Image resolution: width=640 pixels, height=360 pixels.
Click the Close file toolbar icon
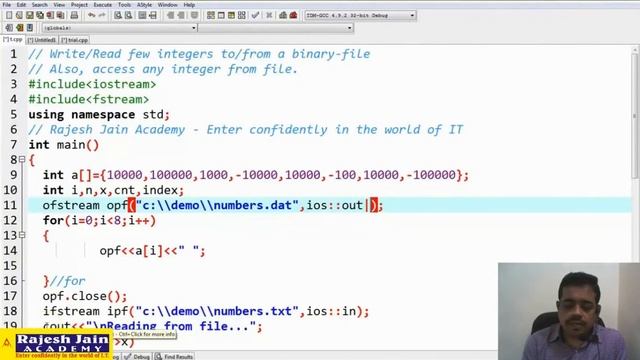50,16
